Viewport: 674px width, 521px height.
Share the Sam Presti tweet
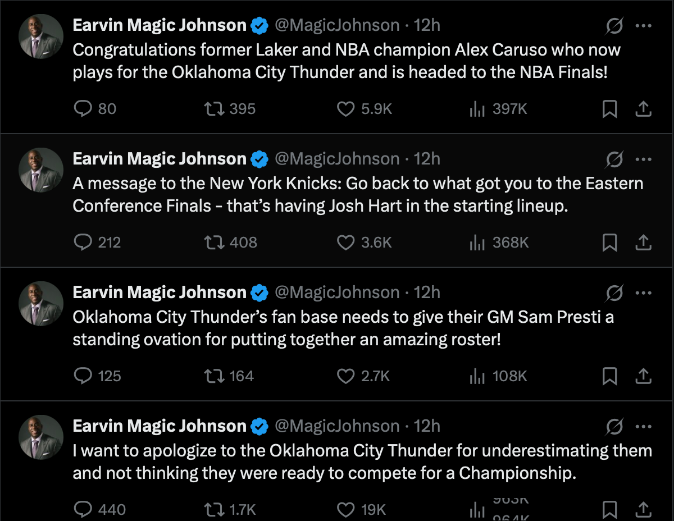(644, 376)
